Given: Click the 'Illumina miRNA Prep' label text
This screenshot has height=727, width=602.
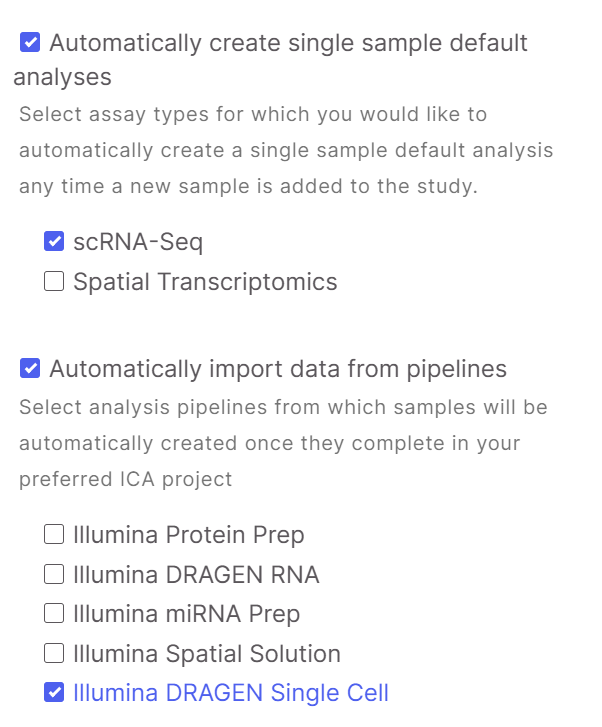Looking at the screenshot, I should click(186, 614).
